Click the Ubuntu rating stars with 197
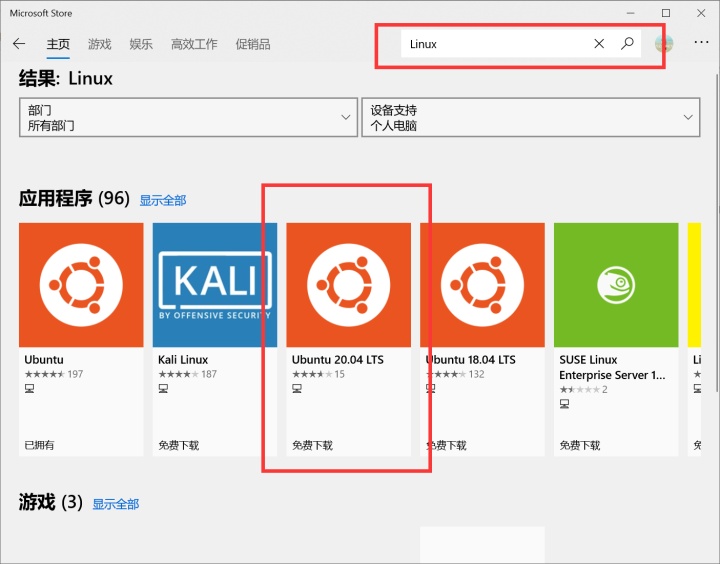The width and height of the screenshot is (720, 564). 54,374
